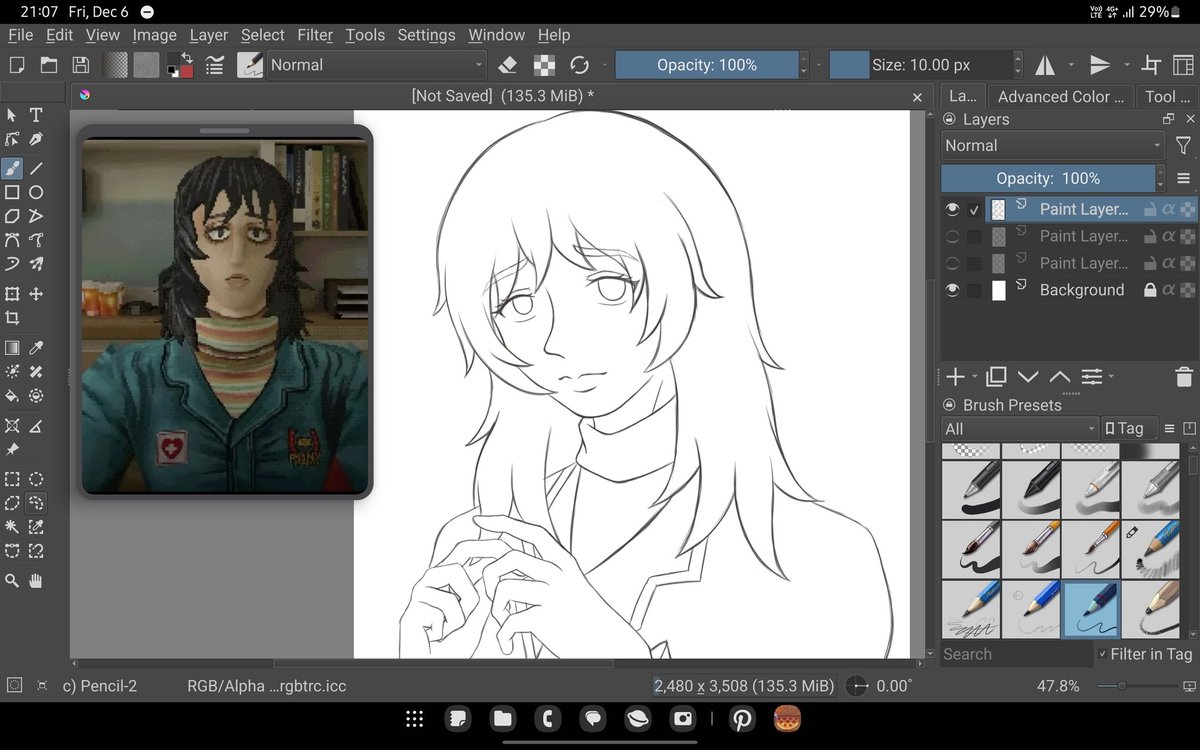
Task: Open the brush presets All tag dropdown
Action: pos(1019,428)
